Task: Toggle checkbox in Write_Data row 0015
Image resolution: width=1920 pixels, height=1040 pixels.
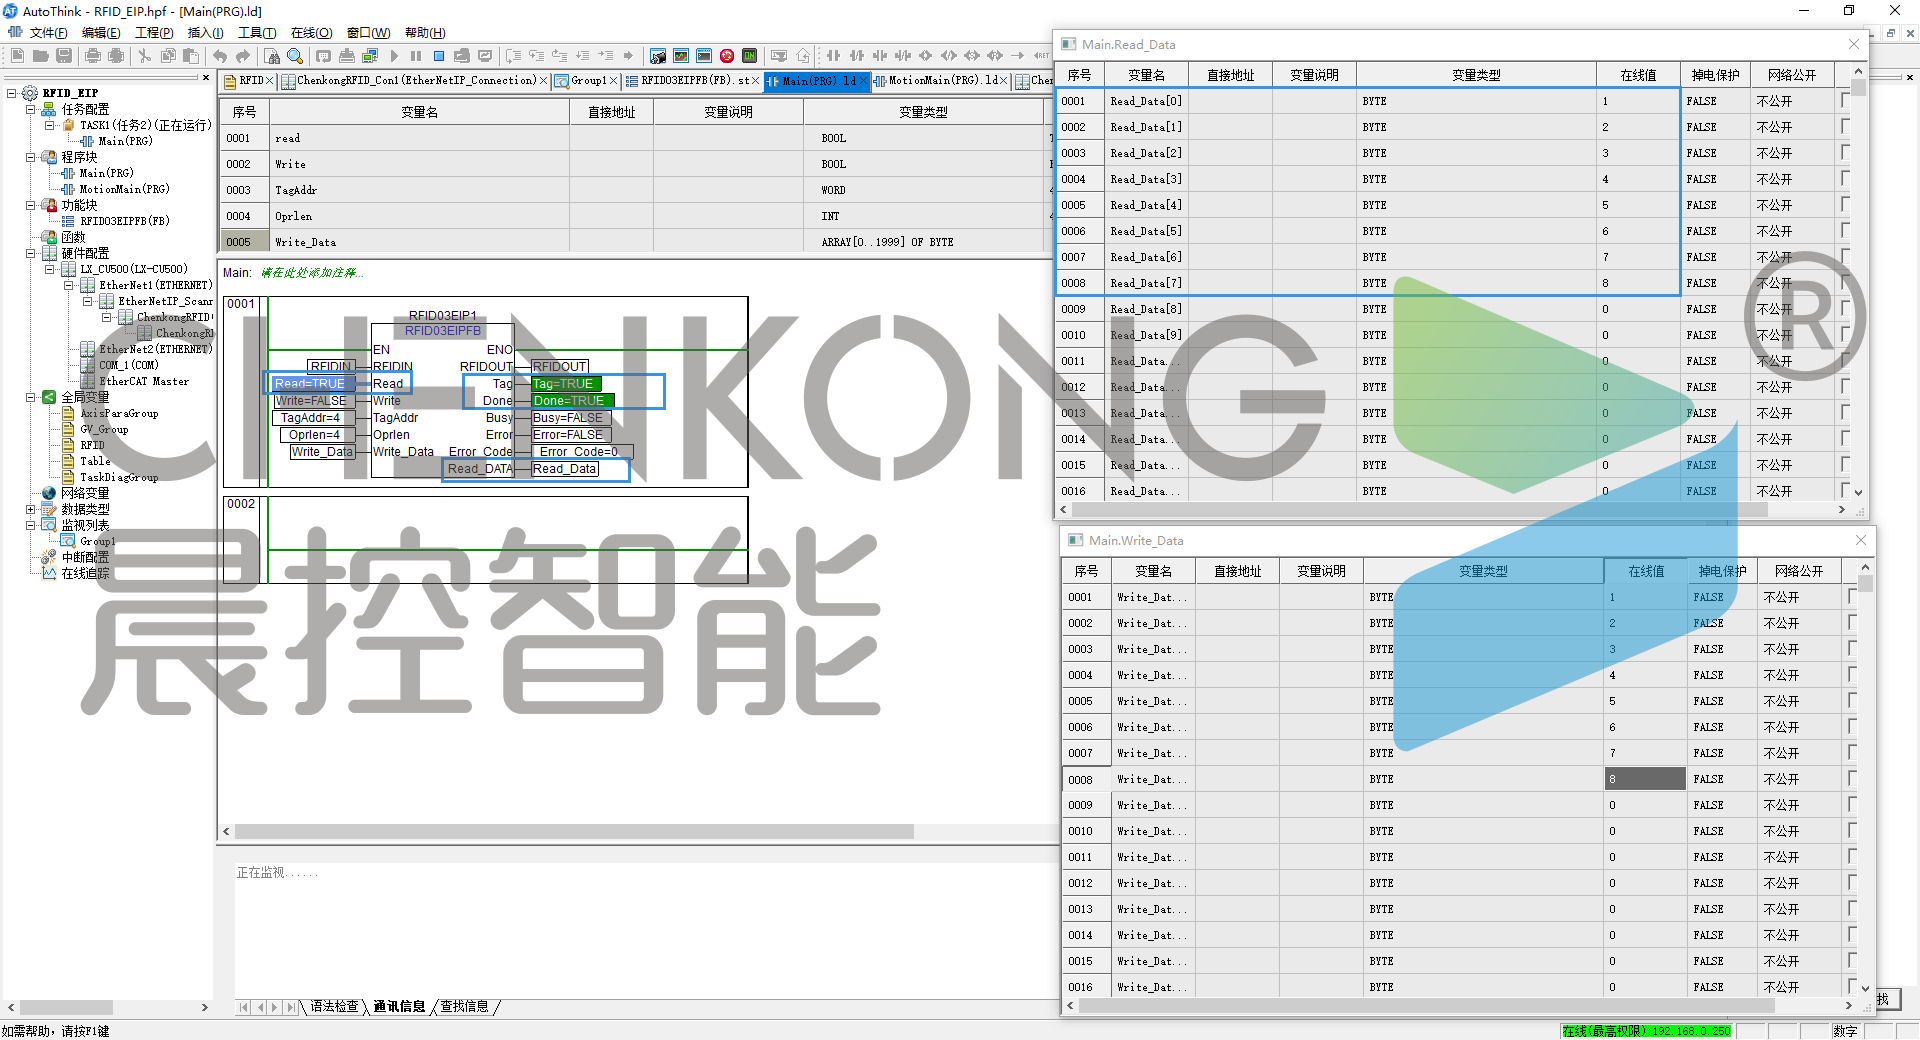Action: click(1853, 960)
